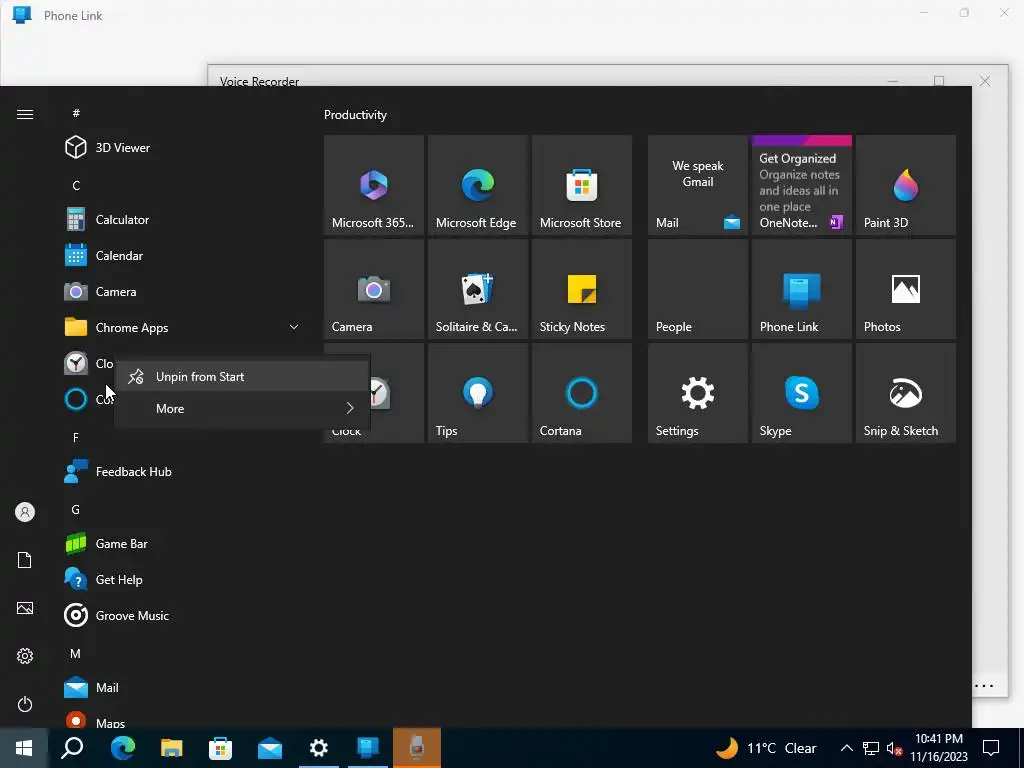Open the user account button in sidebar

[25, 512]
